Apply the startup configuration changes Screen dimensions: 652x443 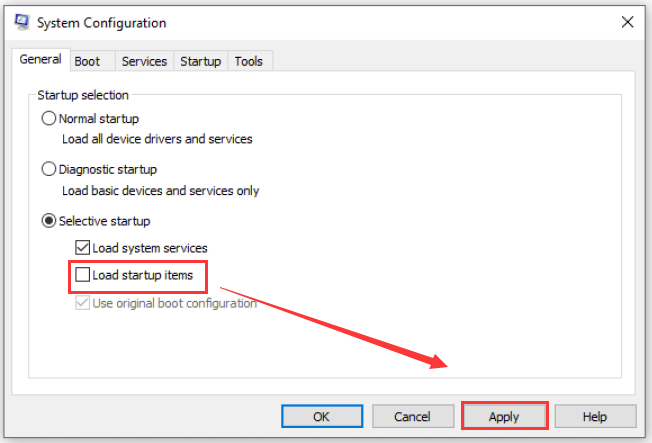(x=504, y=416)
